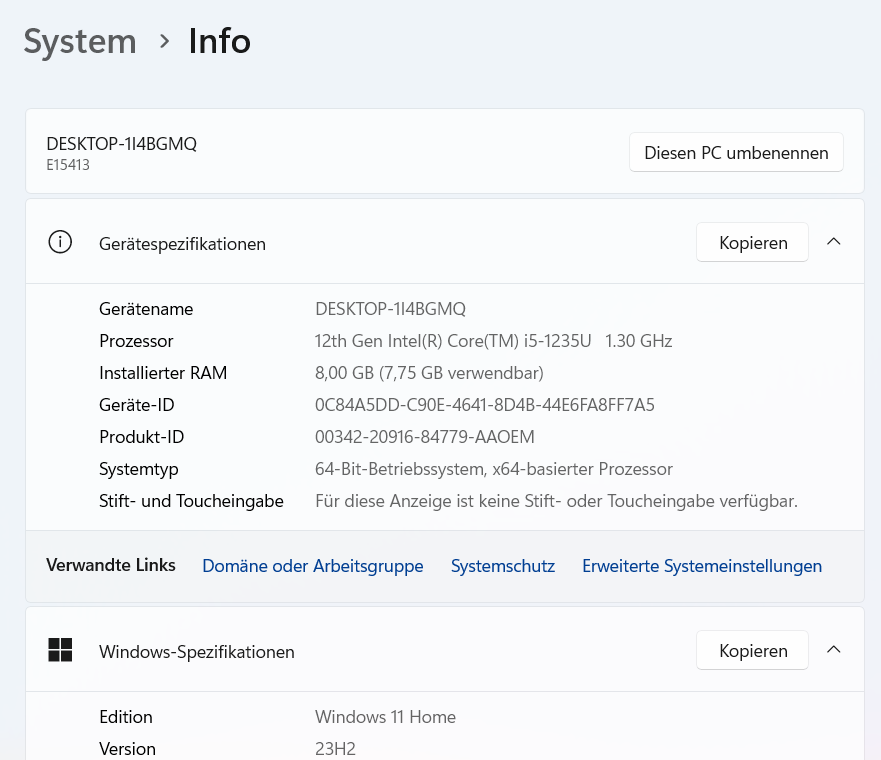Screen dimensions: 881x760
Task: Click the Geräte-ID label
Action: point(137,405)
